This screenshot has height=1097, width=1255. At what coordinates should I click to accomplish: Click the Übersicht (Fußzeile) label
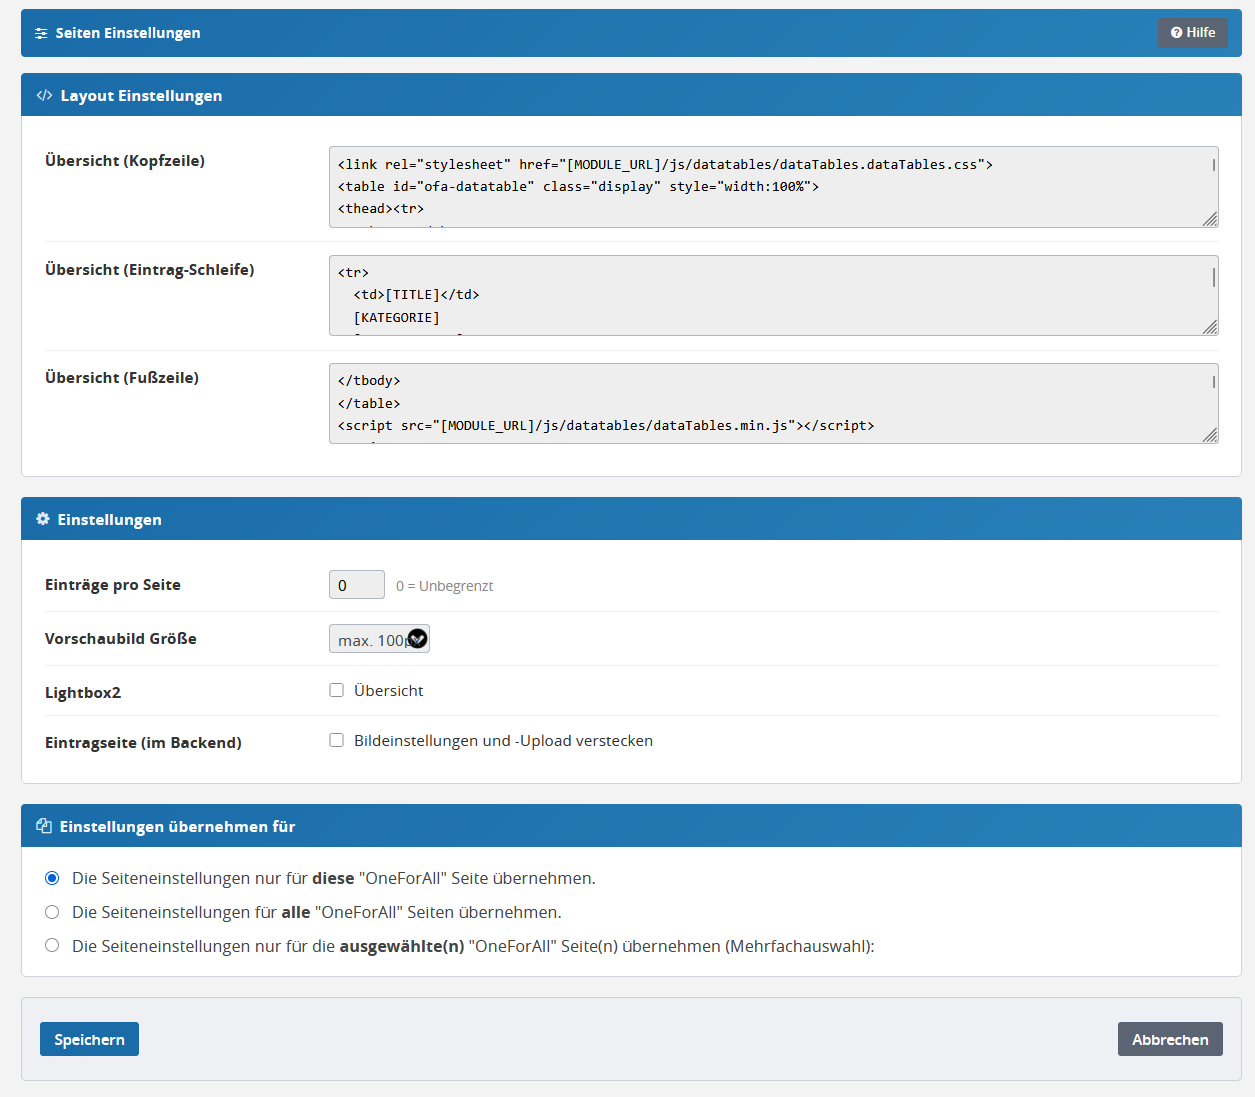[122, 378]
